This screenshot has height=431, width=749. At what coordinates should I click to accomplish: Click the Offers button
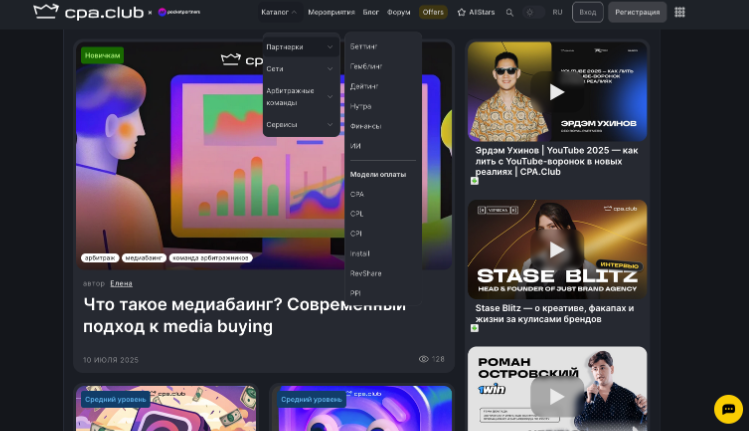(433, 12)
